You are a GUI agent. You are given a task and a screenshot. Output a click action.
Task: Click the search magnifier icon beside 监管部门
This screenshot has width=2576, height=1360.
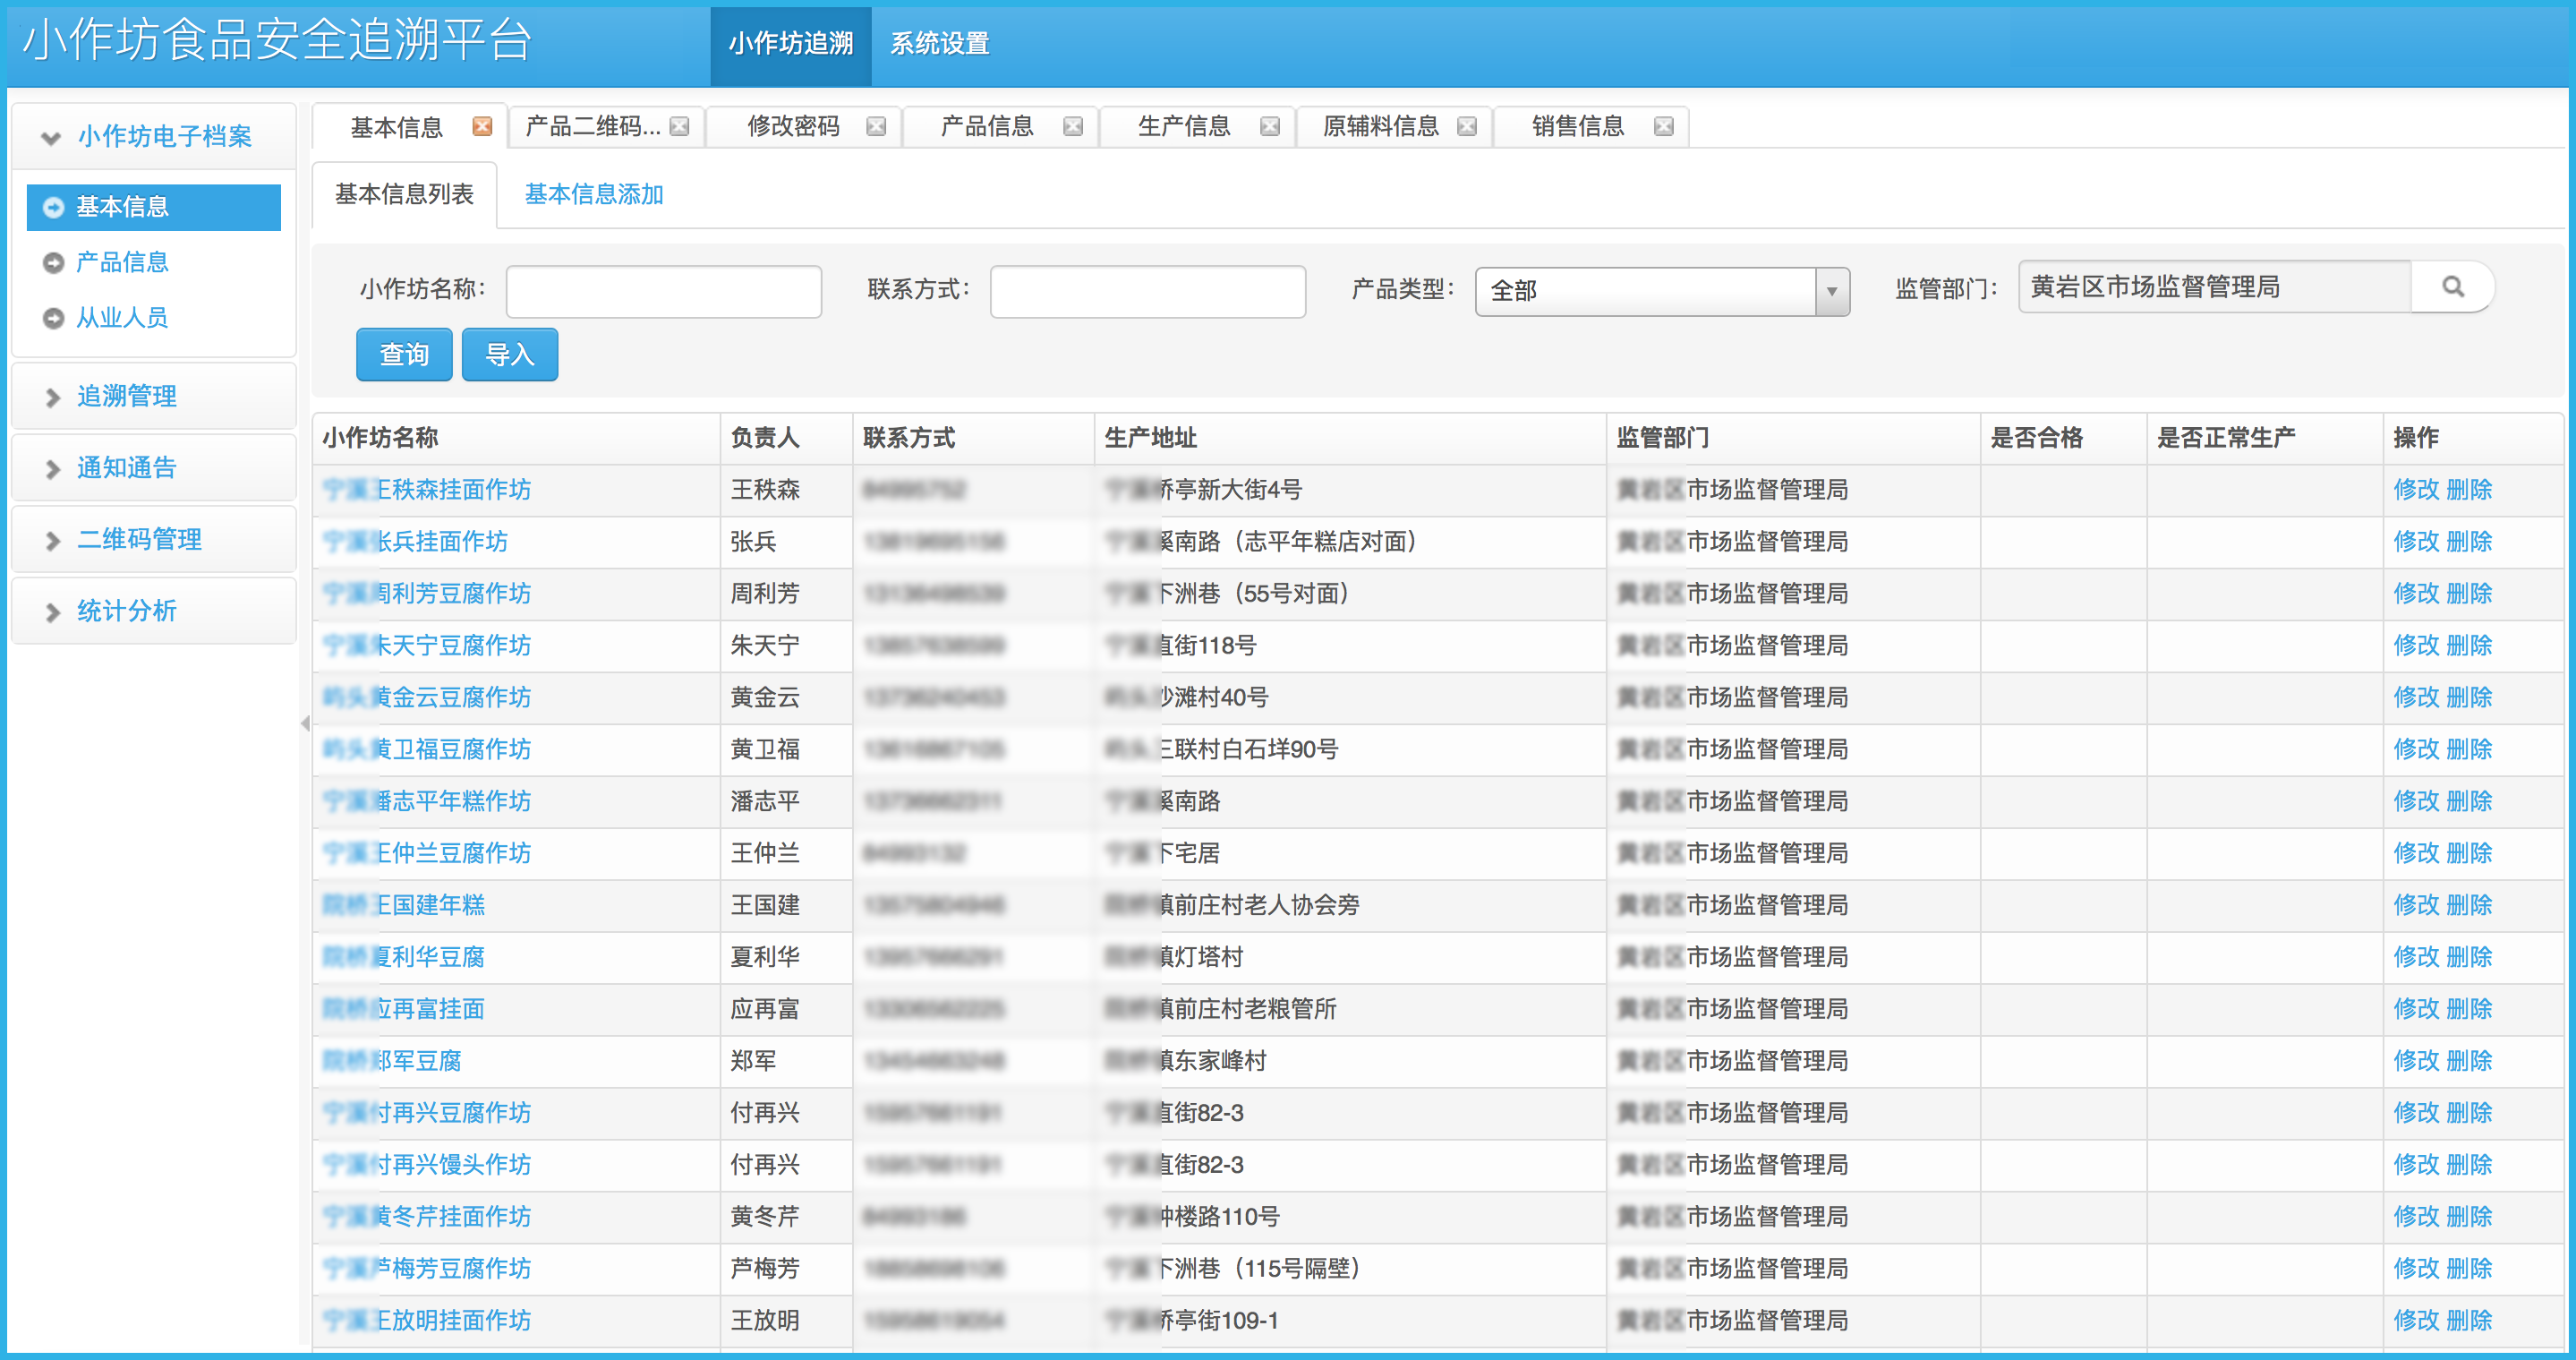pos(2452,287)
